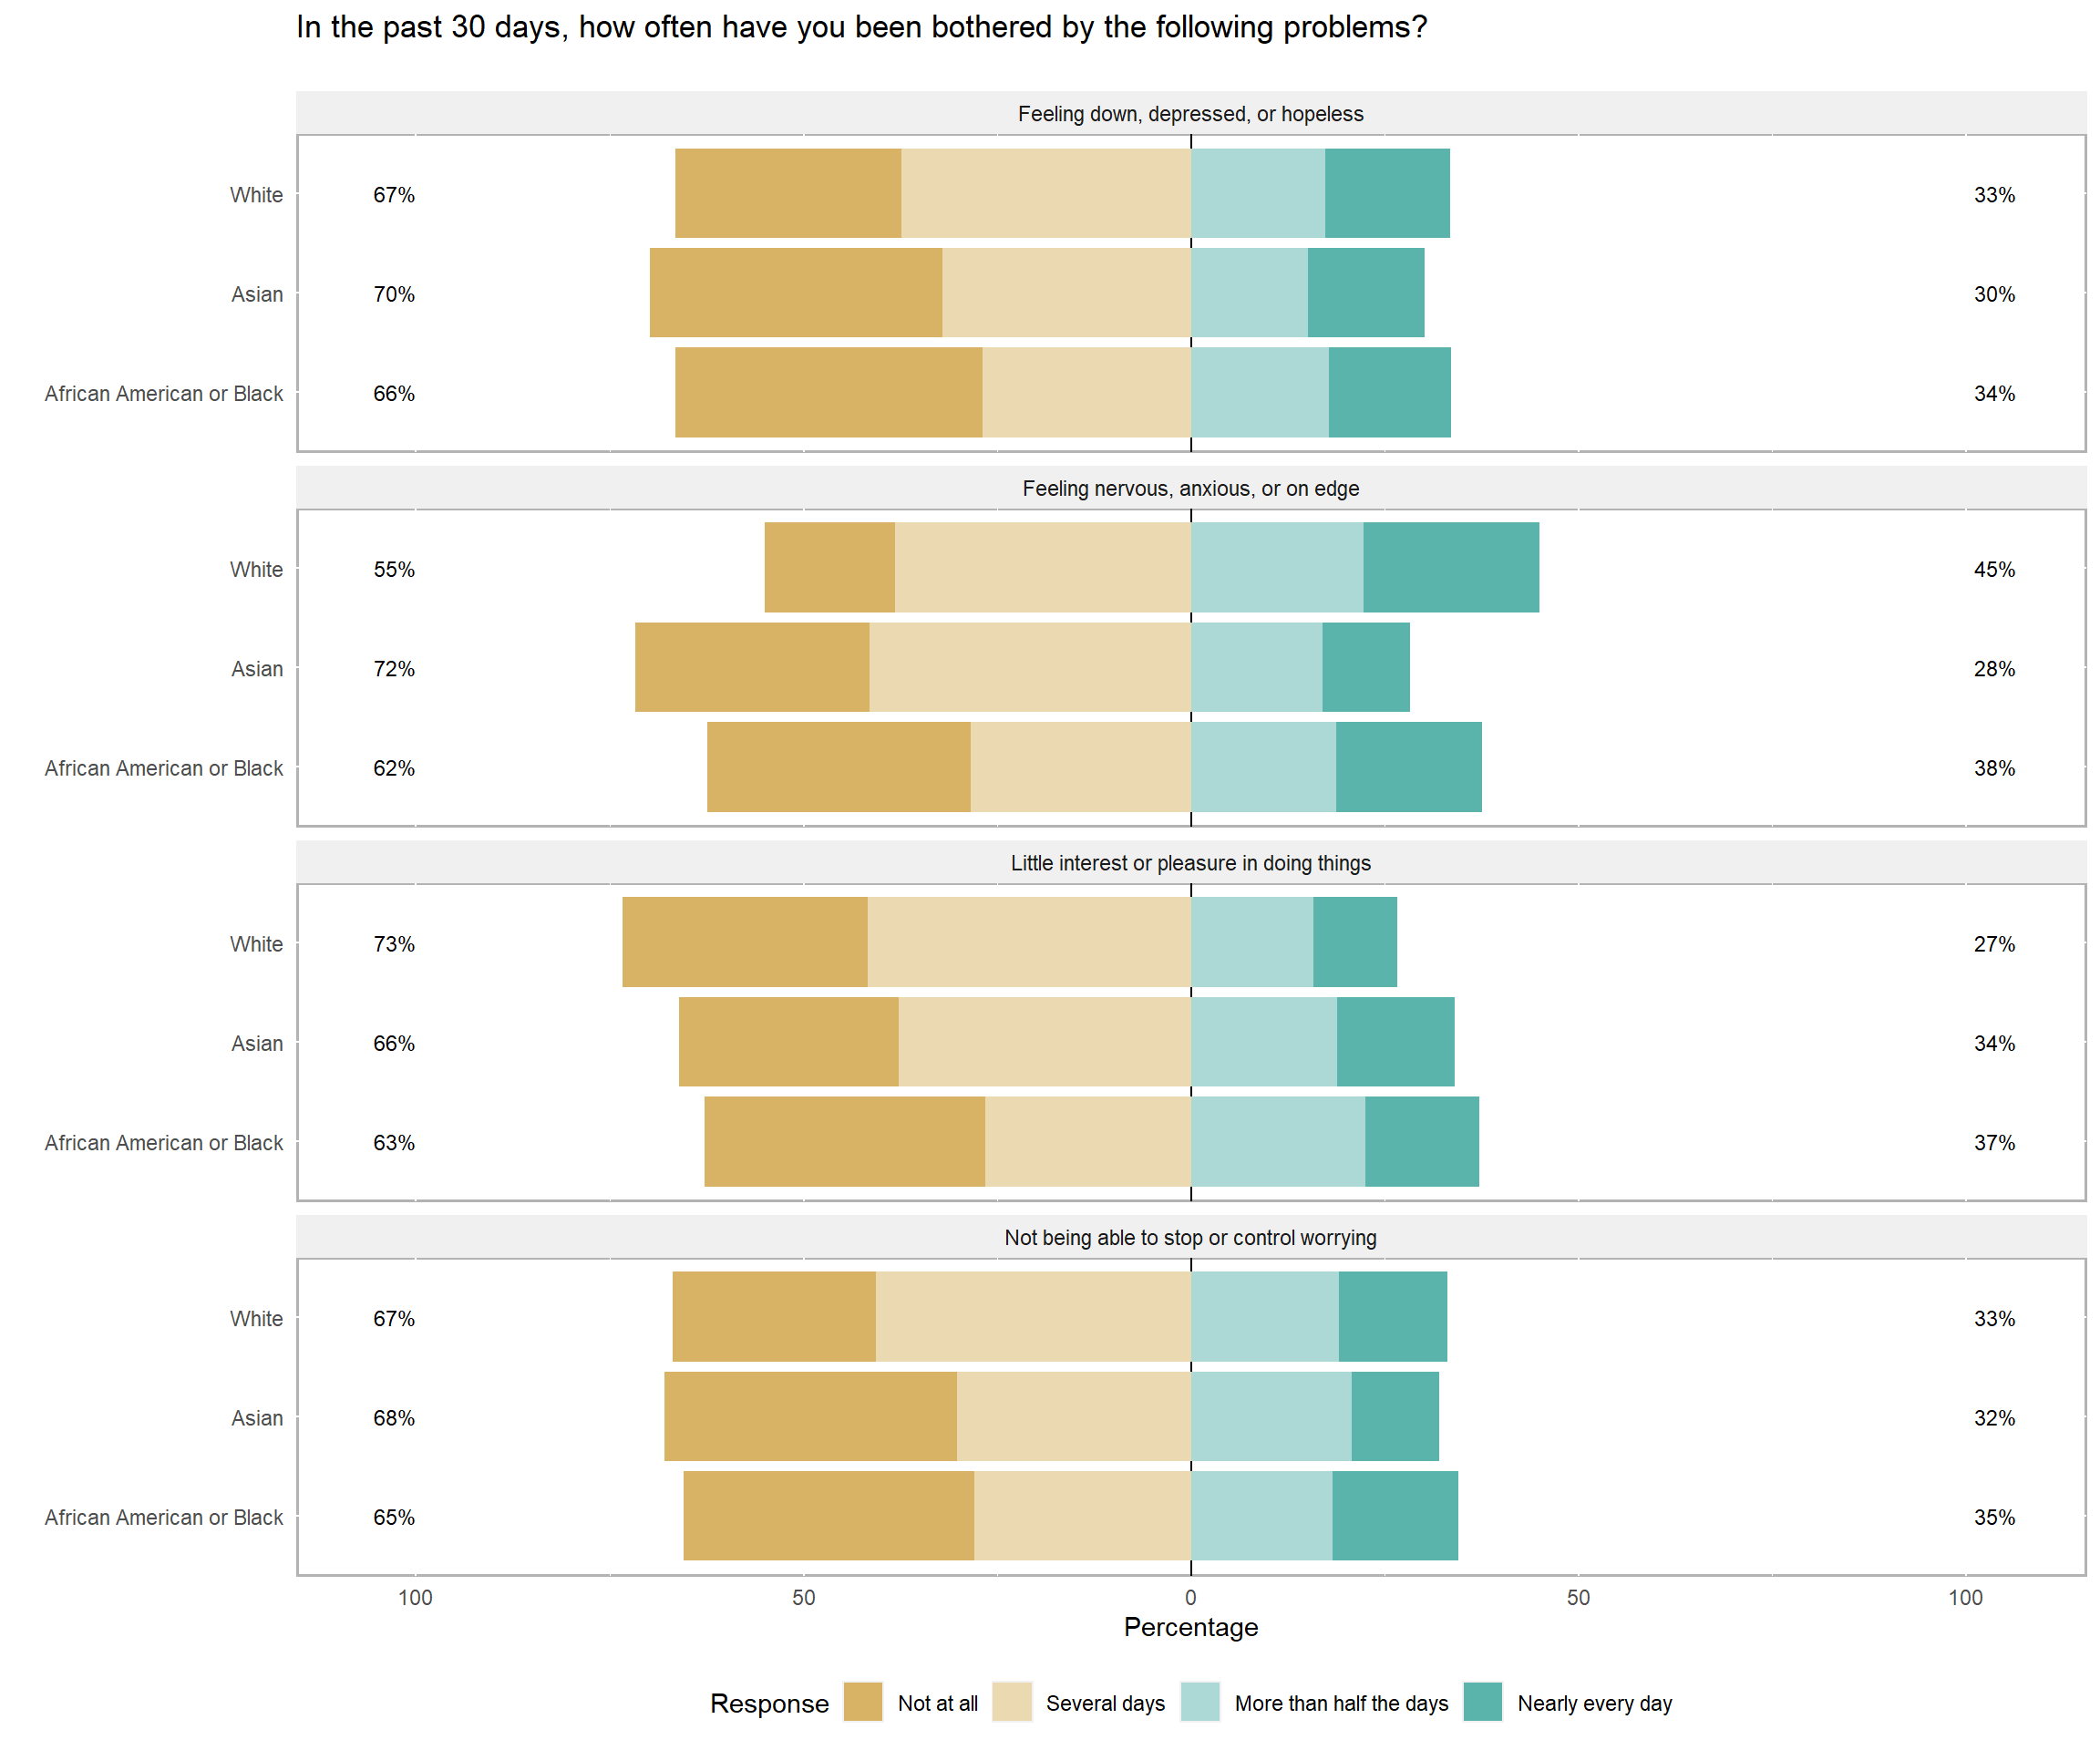Click the x-axis center tick label '0'
This screenshot has width=2100, height=1750.
pyautogui.click(x=1190, y=1597)
